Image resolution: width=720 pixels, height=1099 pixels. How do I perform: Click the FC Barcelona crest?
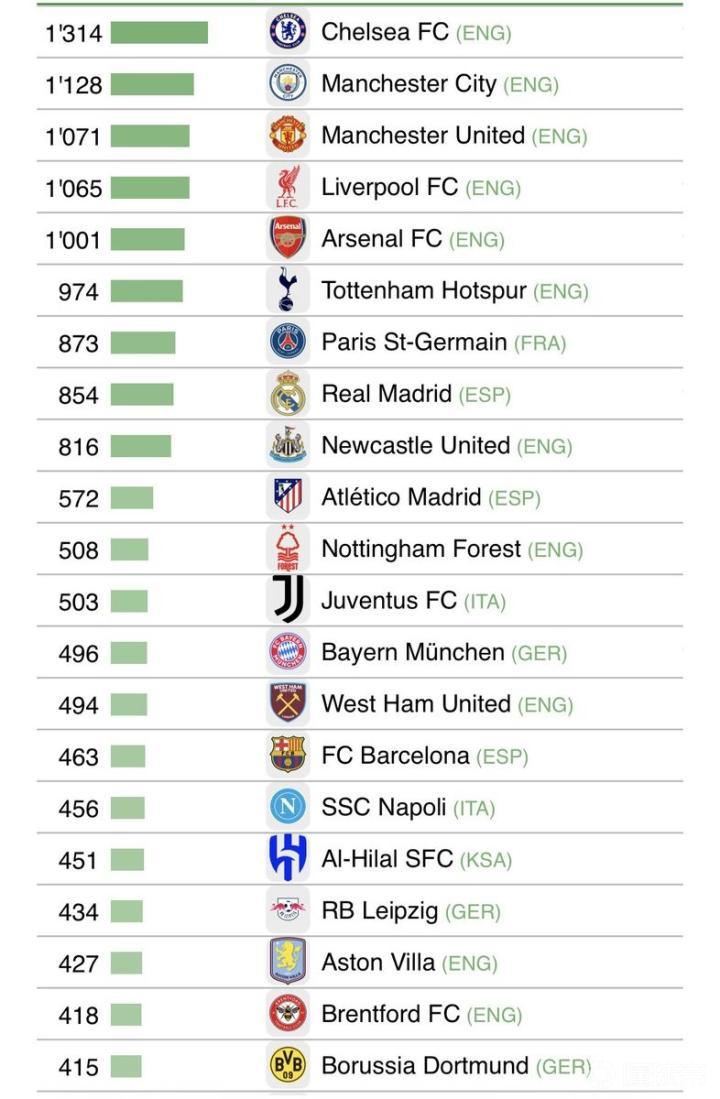(288, 756)
